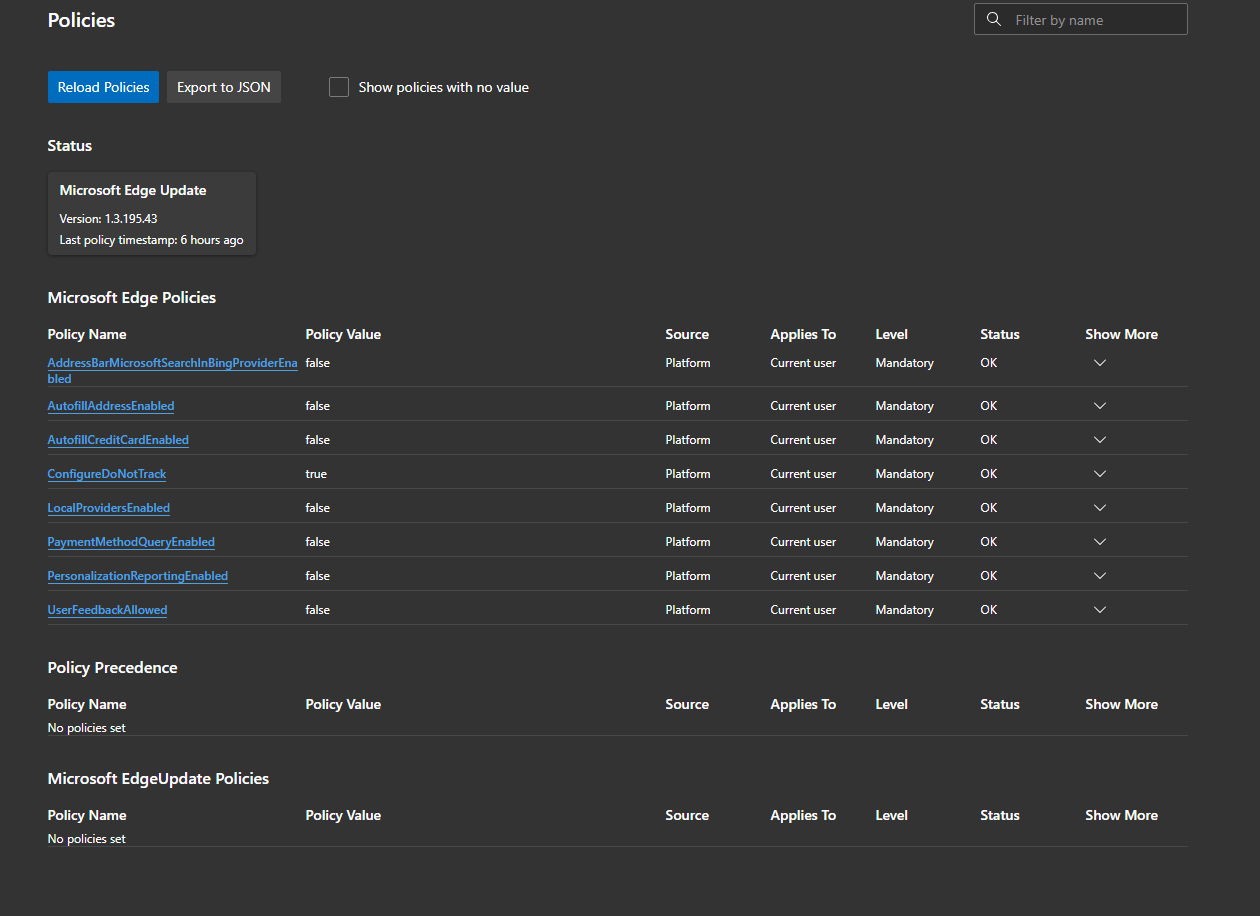Click Platform source in UserFeedbackAllowed row
The width and height of the screenshot is (1260, 916).
click(x=688, y=610)
